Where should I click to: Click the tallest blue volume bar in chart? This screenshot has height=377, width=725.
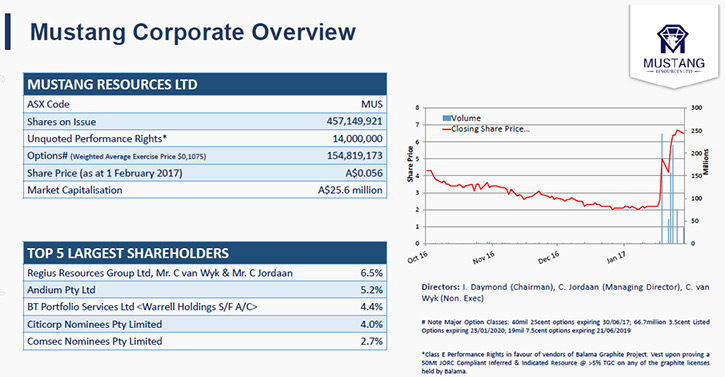[662, 188]
